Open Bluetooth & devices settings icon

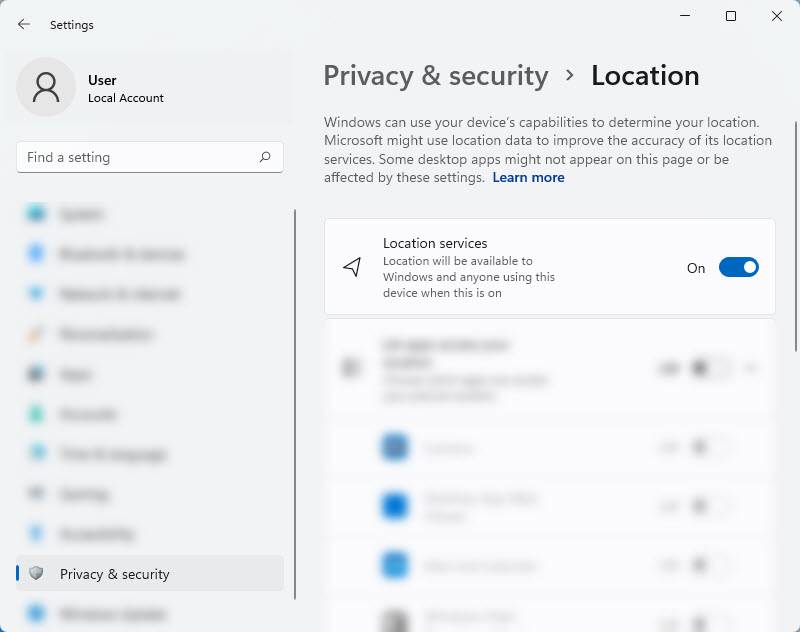point(38,254)
